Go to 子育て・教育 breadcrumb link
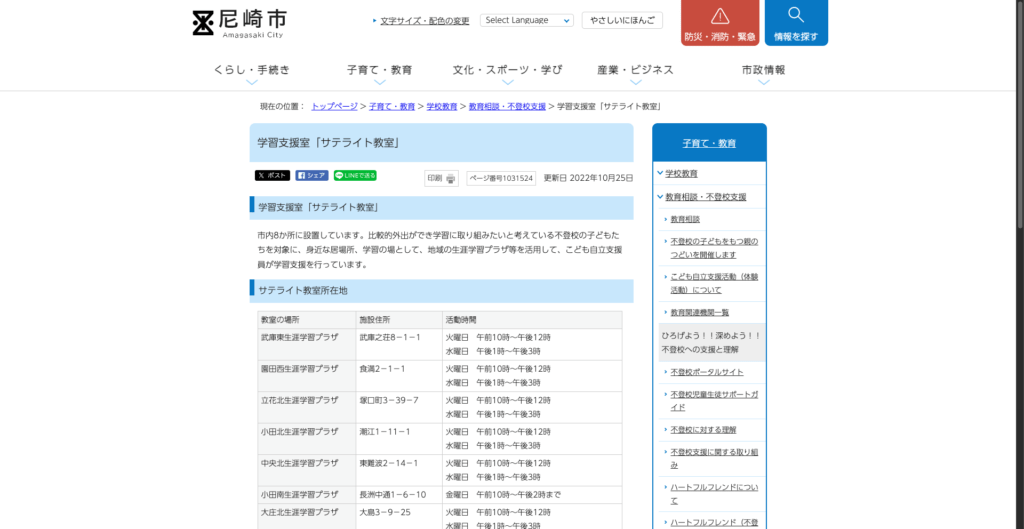This screenshot has height=529, width=1024. point(392,106)
